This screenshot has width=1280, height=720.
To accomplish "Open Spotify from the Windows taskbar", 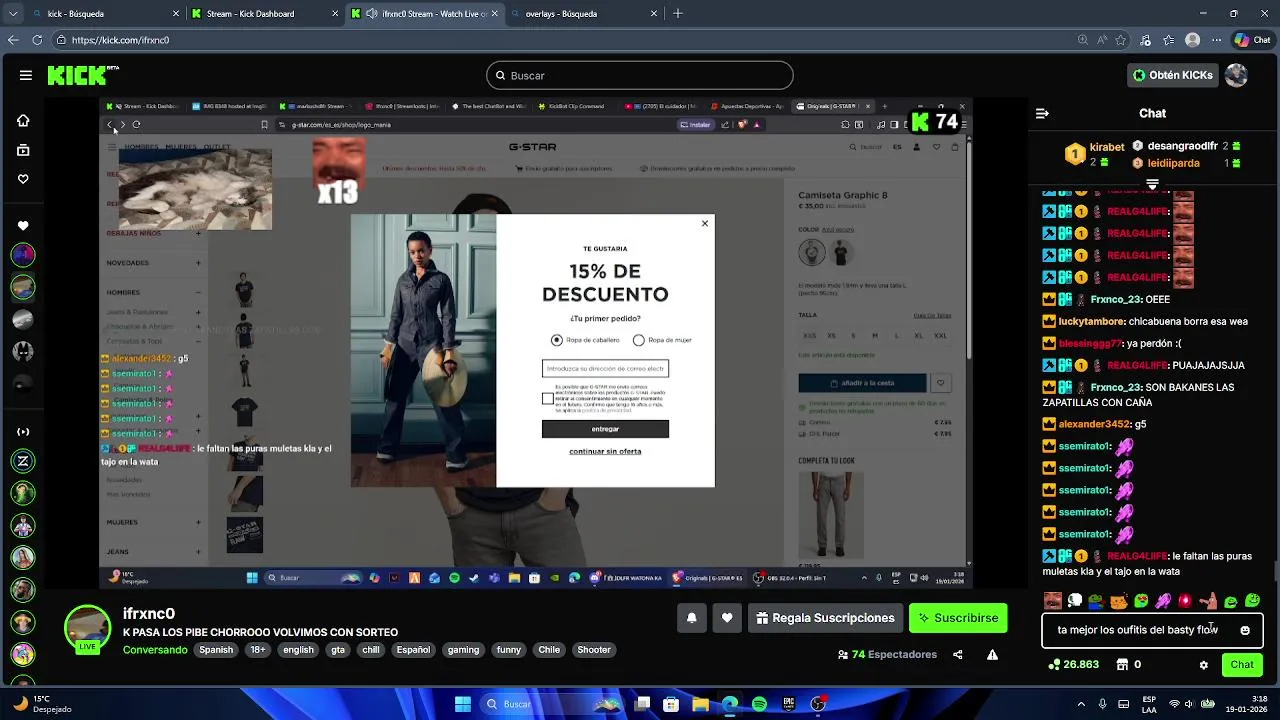I will [759, 704].
